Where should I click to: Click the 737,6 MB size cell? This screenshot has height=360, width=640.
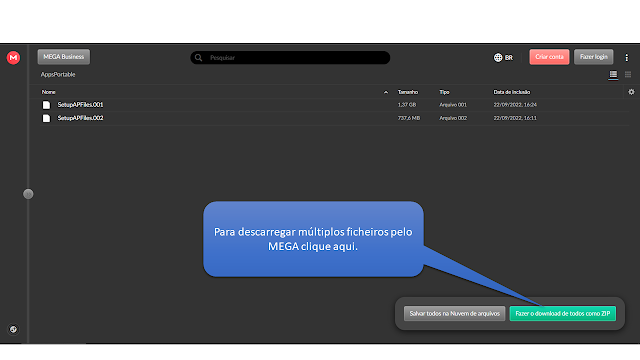click(x=409, y=118)
